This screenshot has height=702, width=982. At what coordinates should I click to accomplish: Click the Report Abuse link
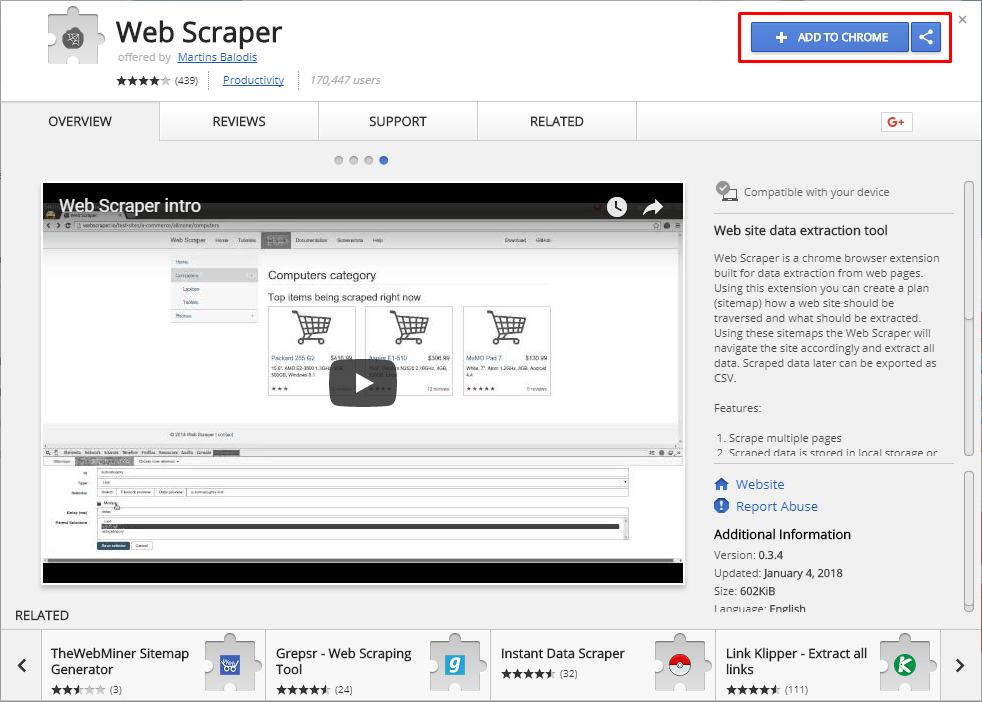(777, 506)
